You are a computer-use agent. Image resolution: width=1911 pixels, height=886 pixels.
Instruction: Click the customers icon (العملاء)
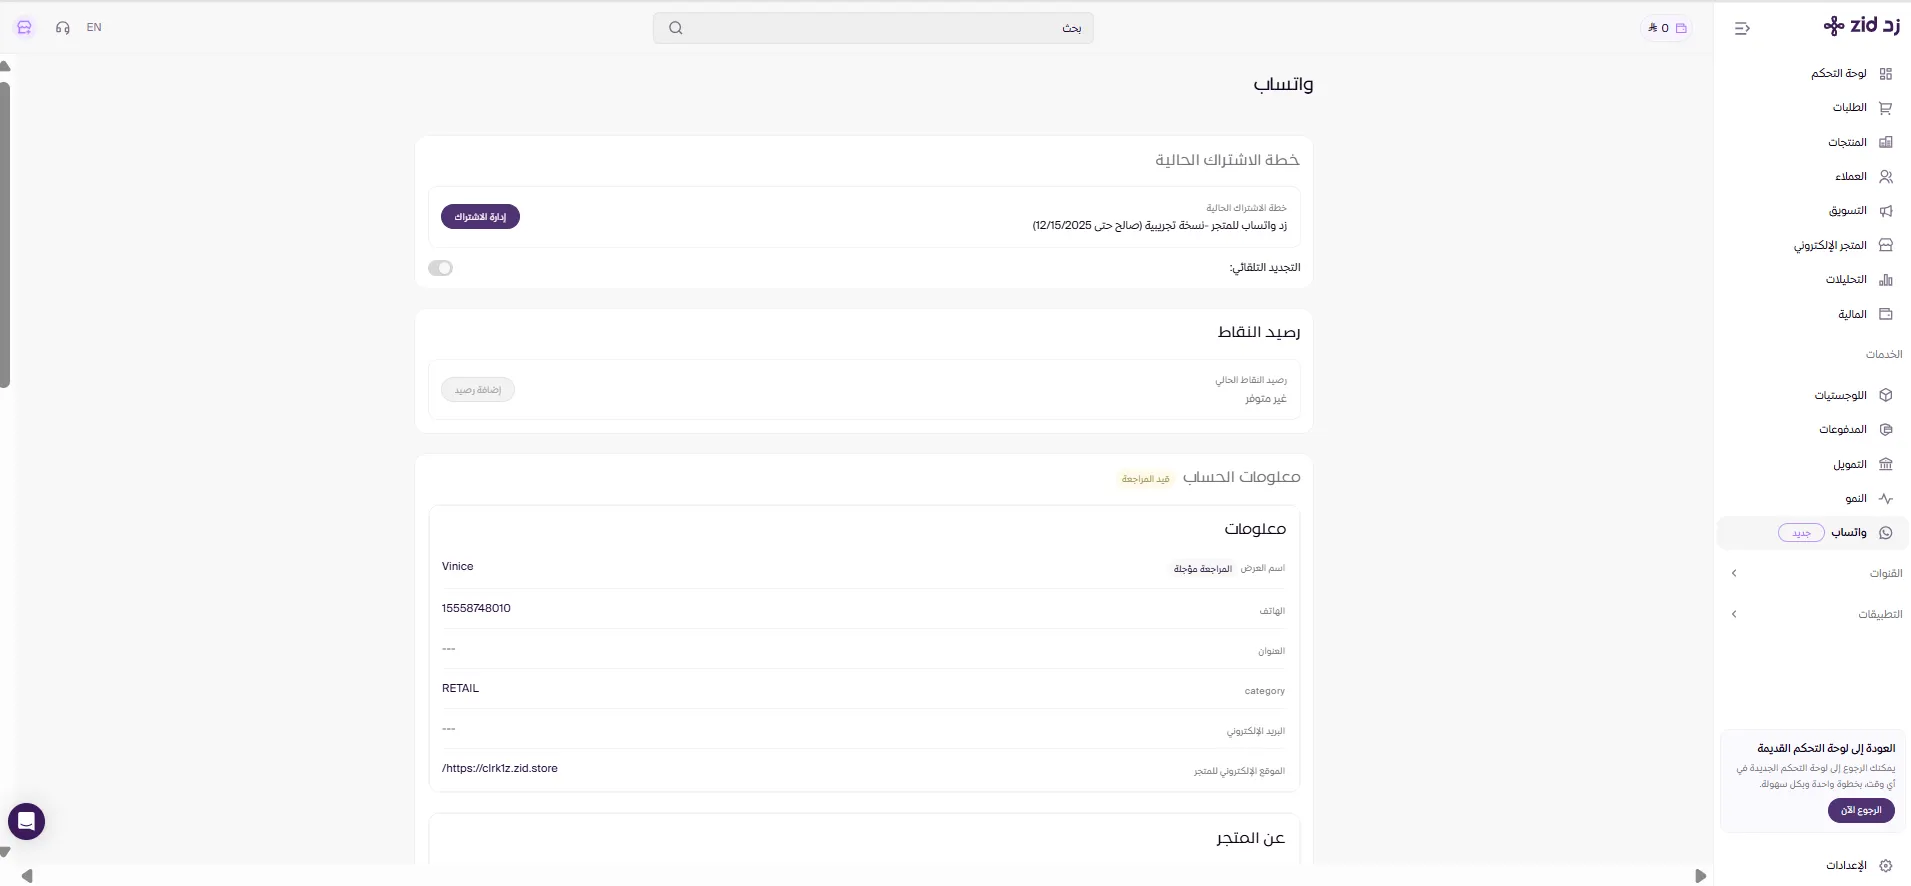(x=1886, y=176)
